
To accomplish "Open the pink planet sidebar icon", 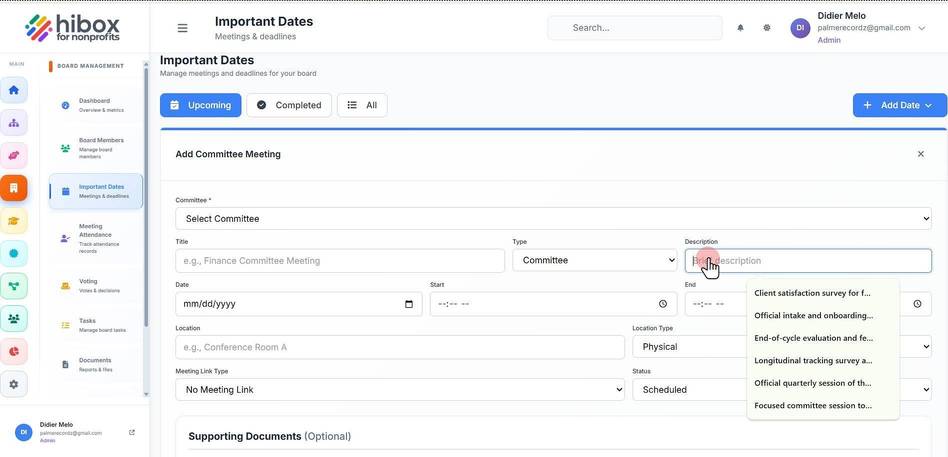I will point(14,155).
